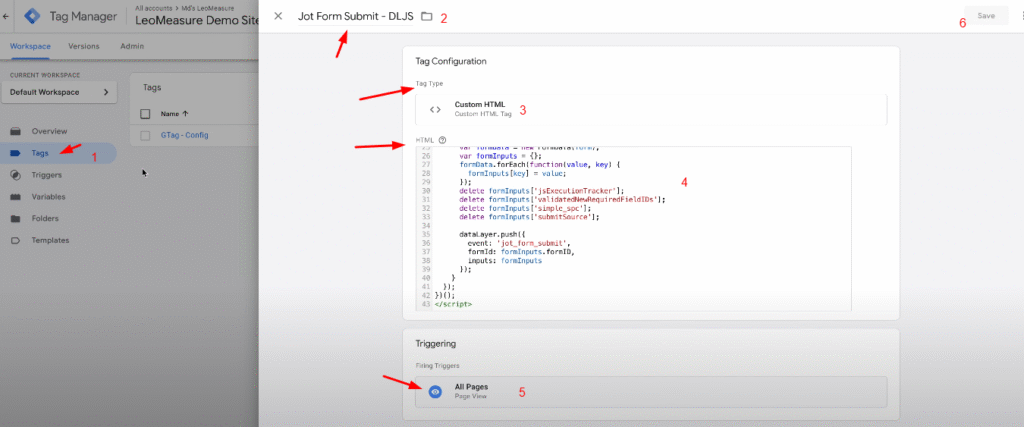Click the back arrow beside Tag Manager logo
Screen dimensions: 1024x427
pos(5,16)
